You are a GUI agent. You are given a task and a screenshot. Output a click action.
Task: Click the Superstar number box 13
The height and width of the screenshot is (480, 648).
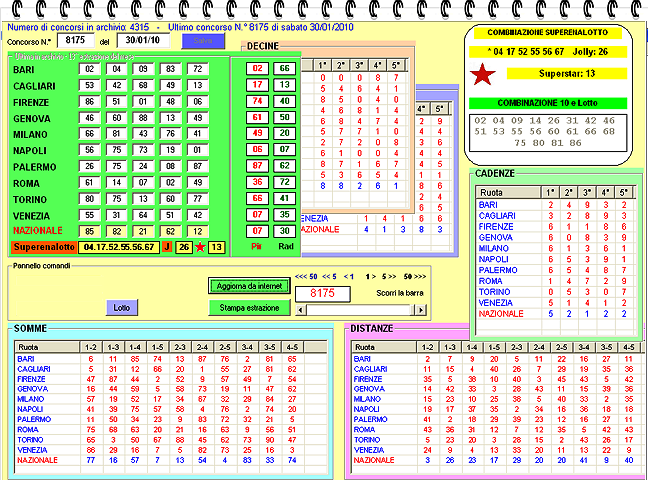tap(217, 247)
